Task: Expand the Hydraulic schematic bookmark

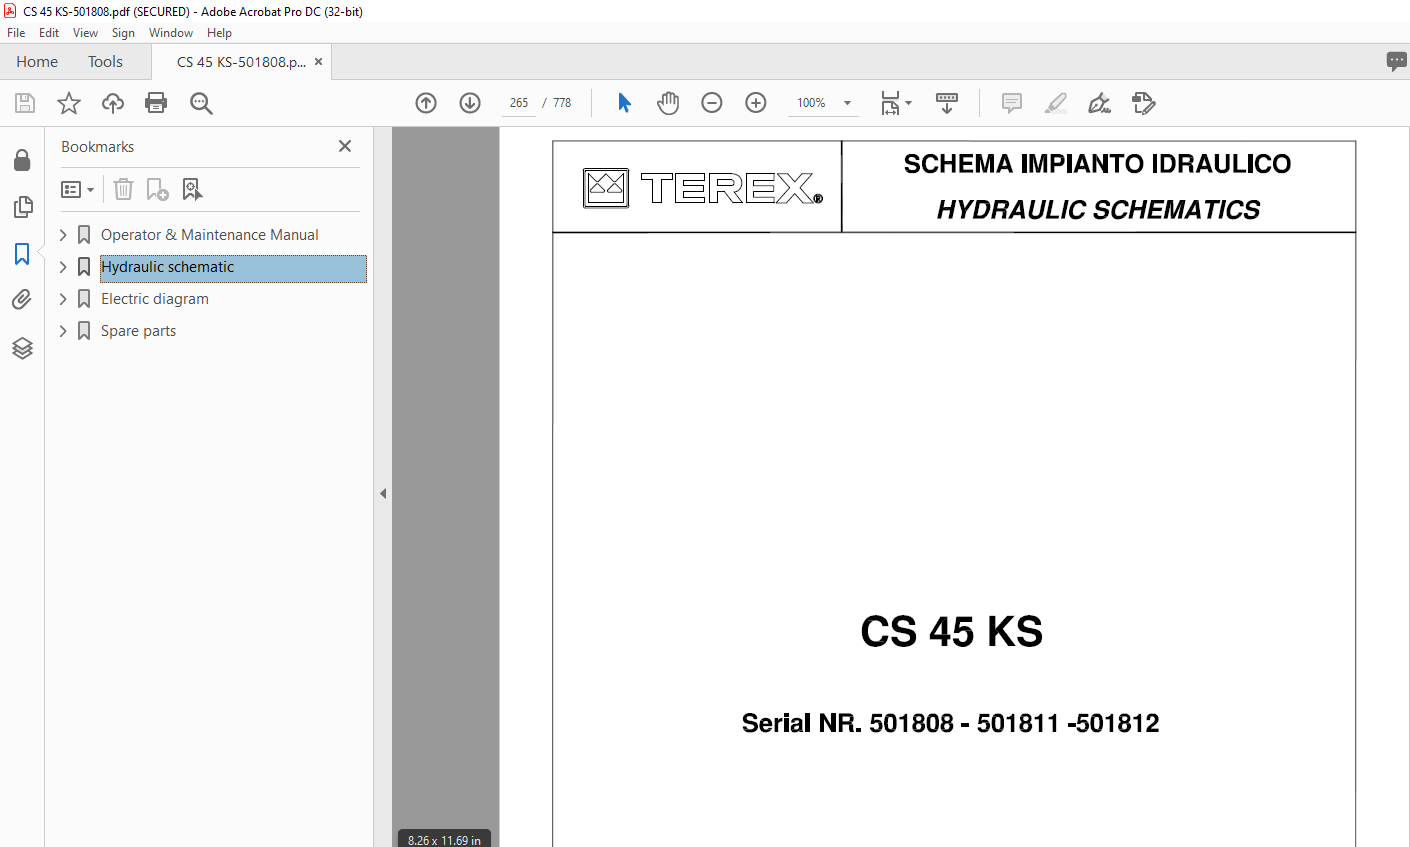Action: pos(63,267)
